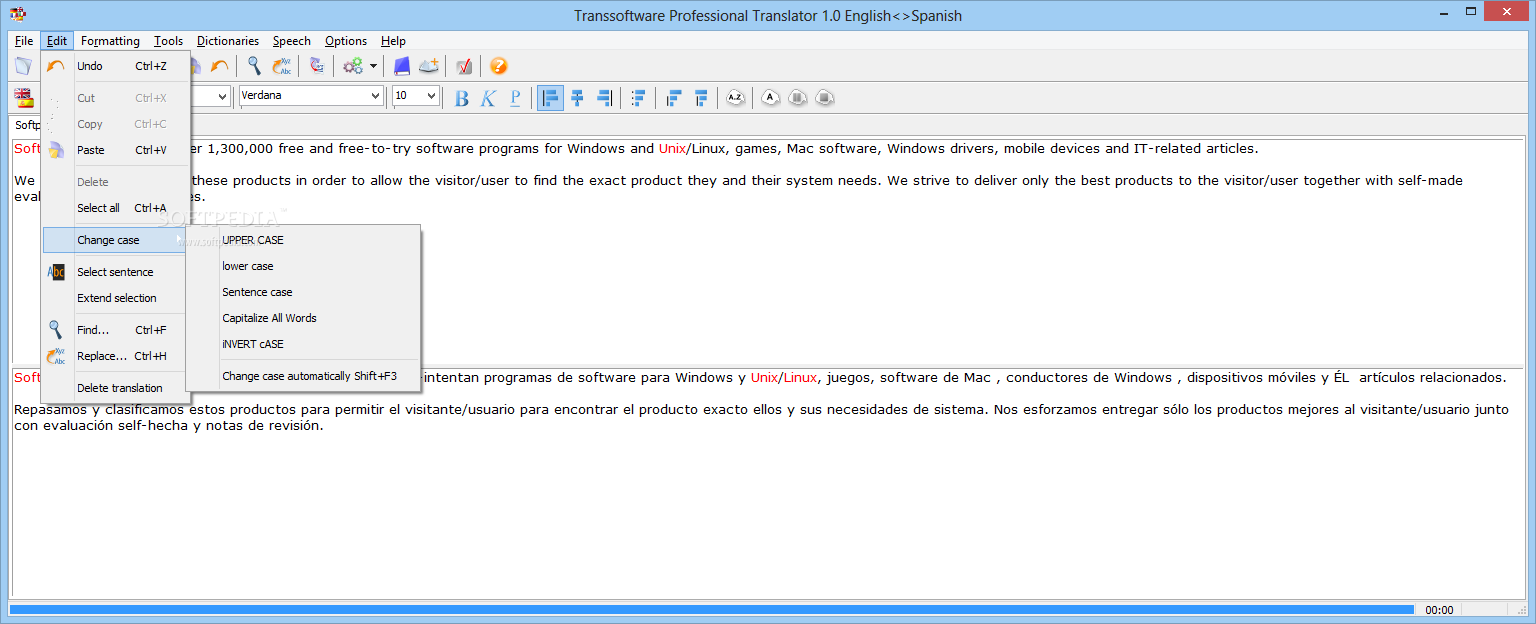Choose Select all in the Edit menu

click(x=115, y=208)
